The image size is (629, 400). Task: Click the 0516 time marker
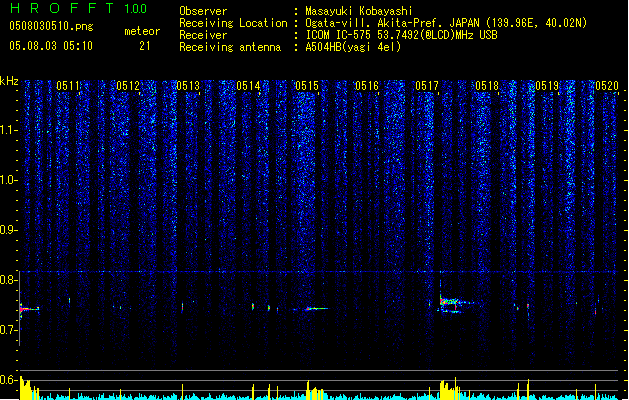(x=367, y=86)
